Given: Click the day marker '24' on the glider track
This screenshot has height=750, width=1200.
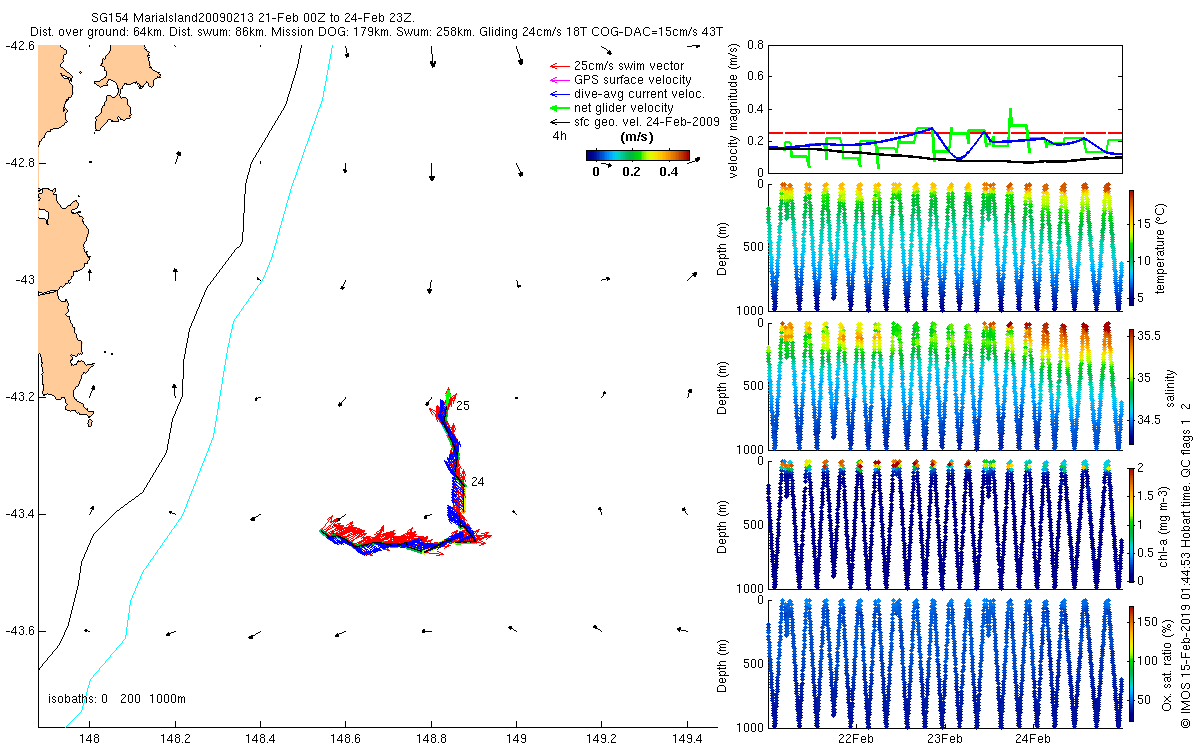Looking at the screenshot, I should 477,482.
